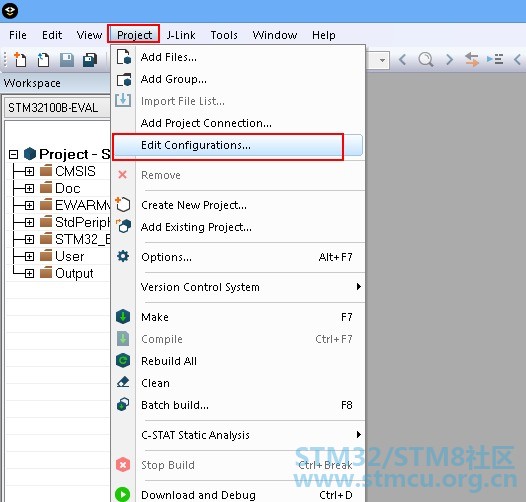Click the New Document toolbar icon

click(x=20, y=60)
